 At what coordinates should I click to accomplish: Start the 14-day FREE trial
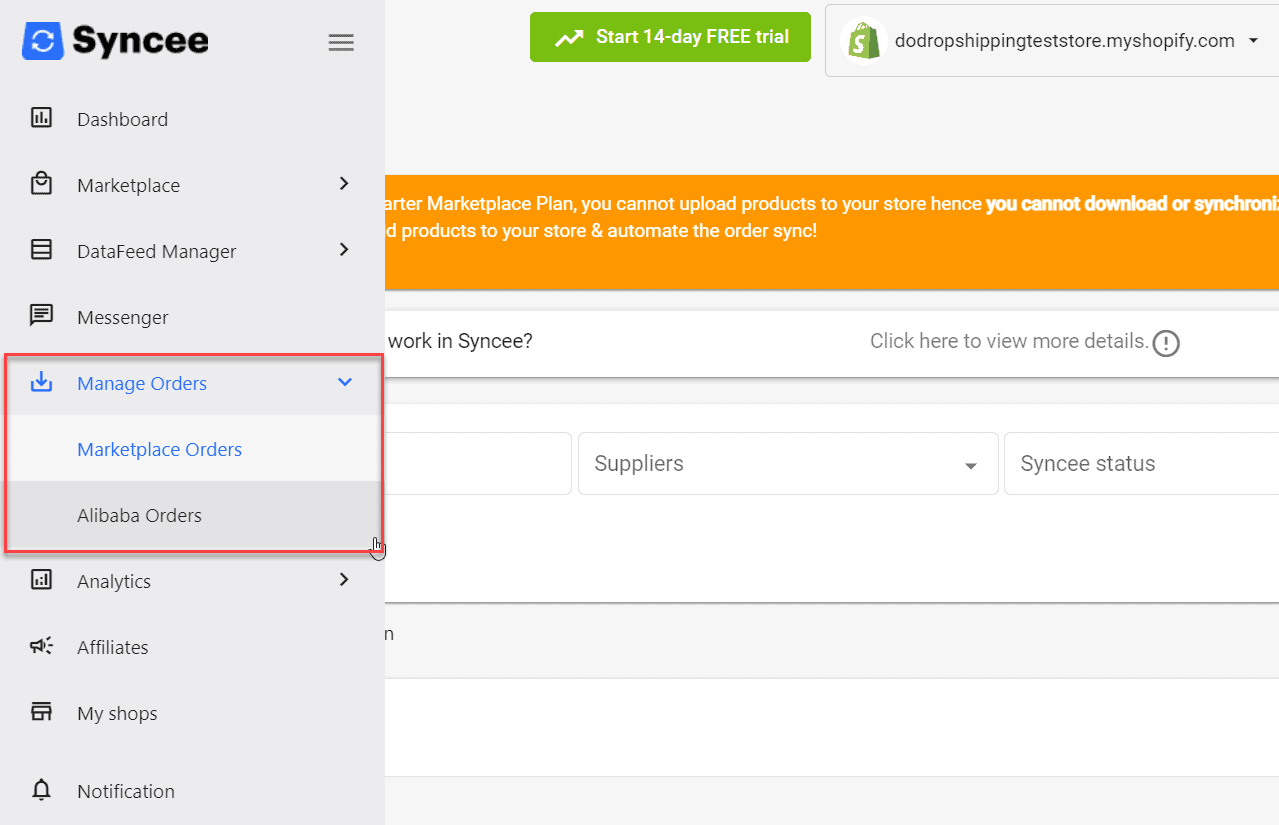(670, 38)
